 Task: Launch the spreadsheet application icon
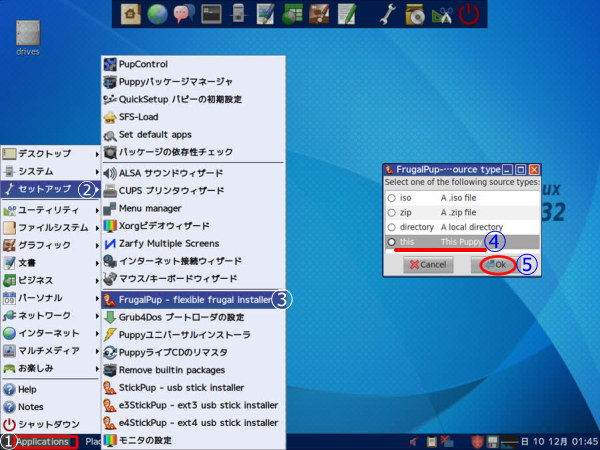pos(292,14)
